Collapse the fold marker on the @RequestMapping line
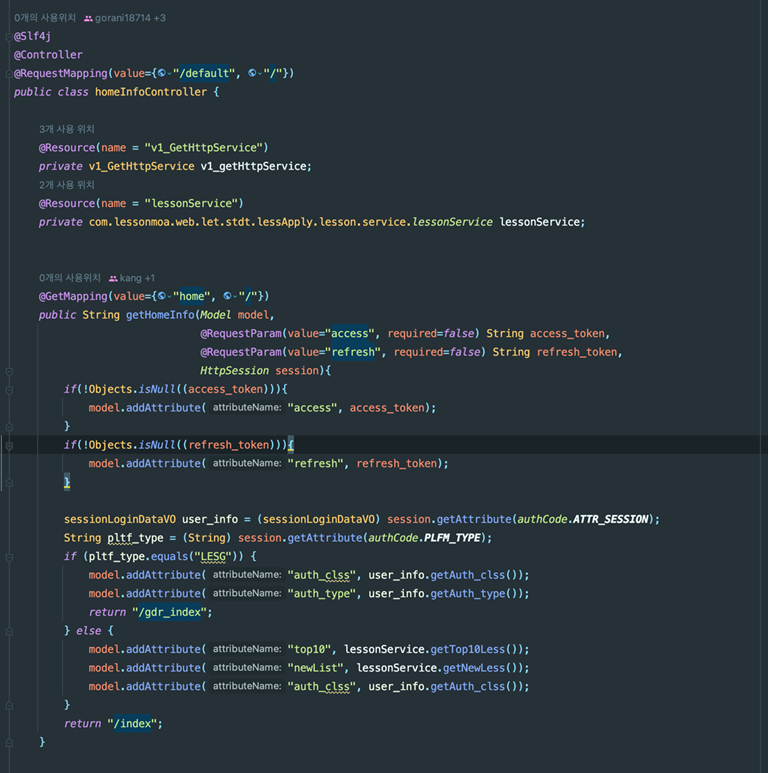The height and width of the screenshot is (773, 768). pos(9,74)
